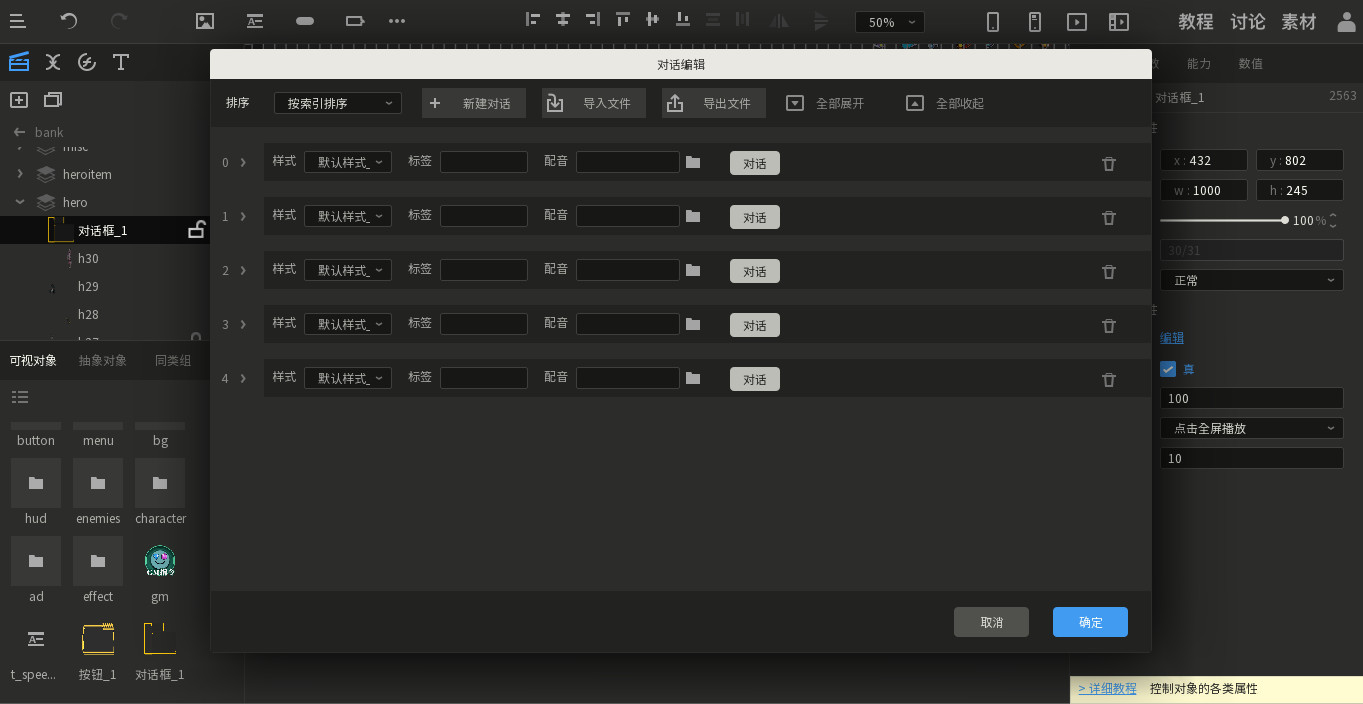This screenshot has height=704, width=1363.
Task: Open the folder picker beside row 1's 配音 field
Action: click(x=694, y=215)
